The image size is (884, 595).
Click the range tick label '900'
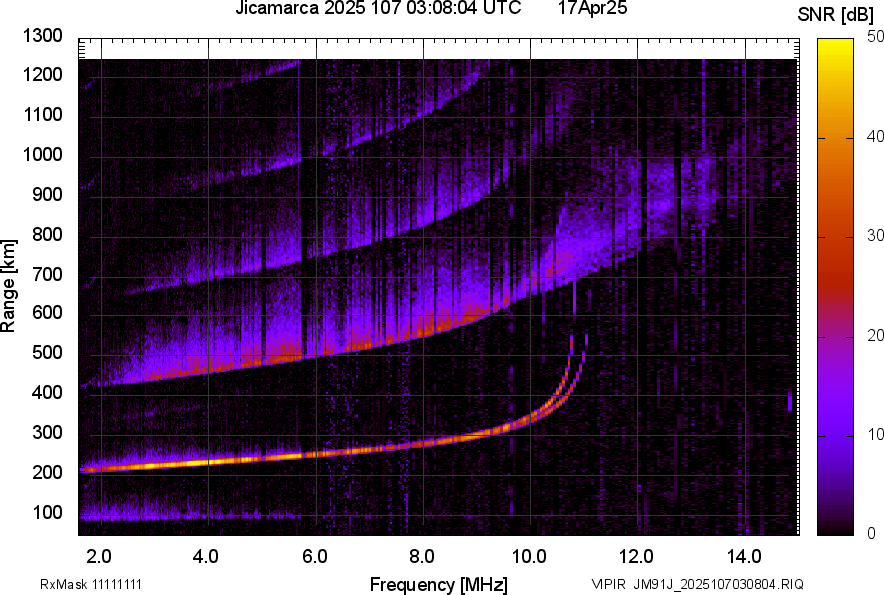[47, 194]
